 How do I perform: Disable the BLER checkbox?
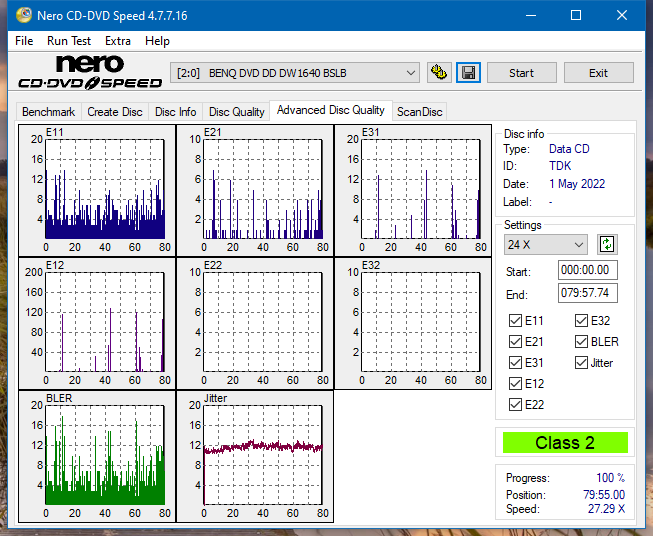coord(581,342)
